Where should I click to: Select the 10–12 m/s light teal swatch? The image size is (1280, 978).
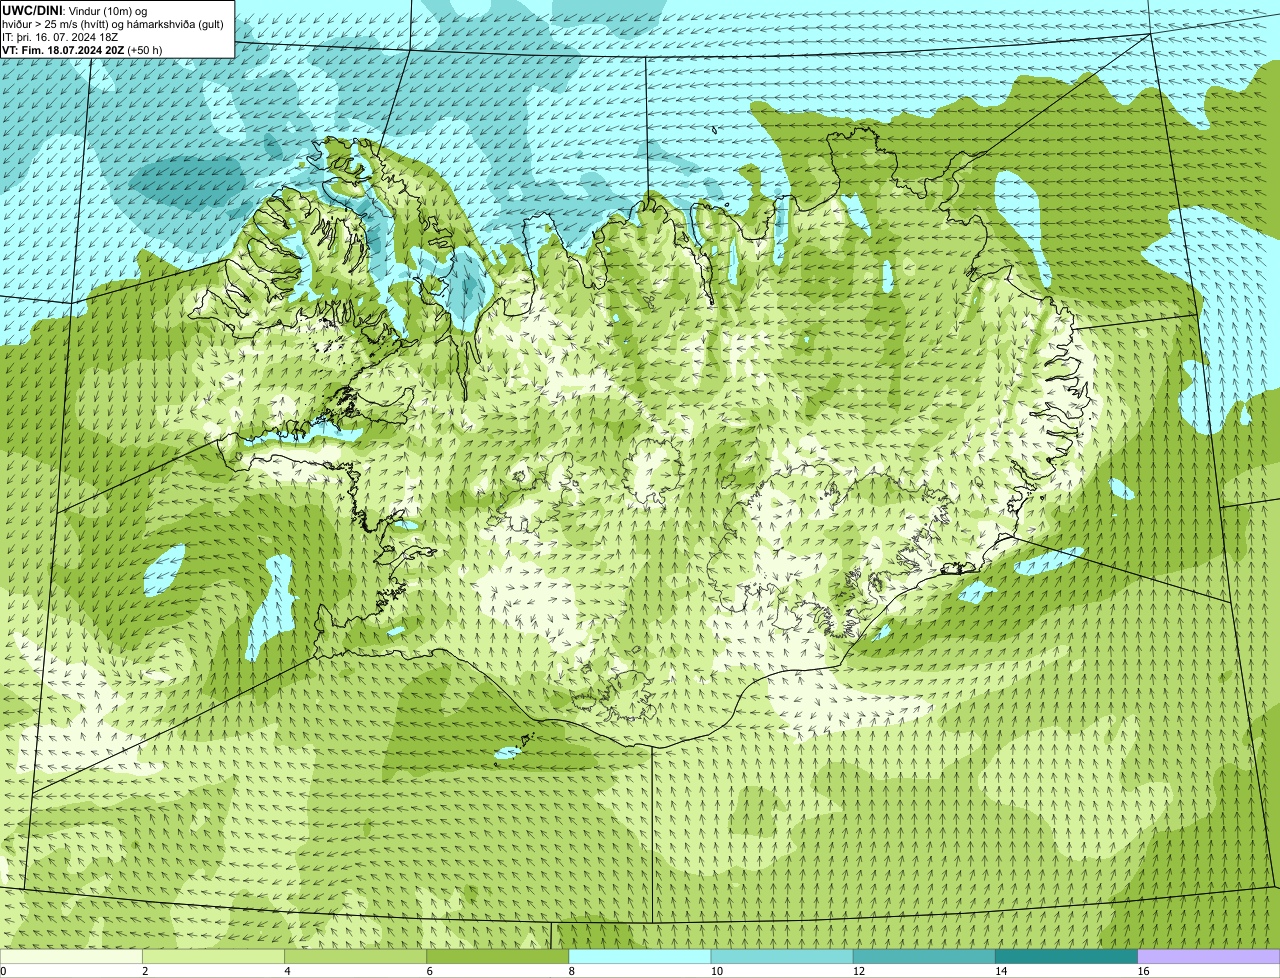click(x=782, y=956)
